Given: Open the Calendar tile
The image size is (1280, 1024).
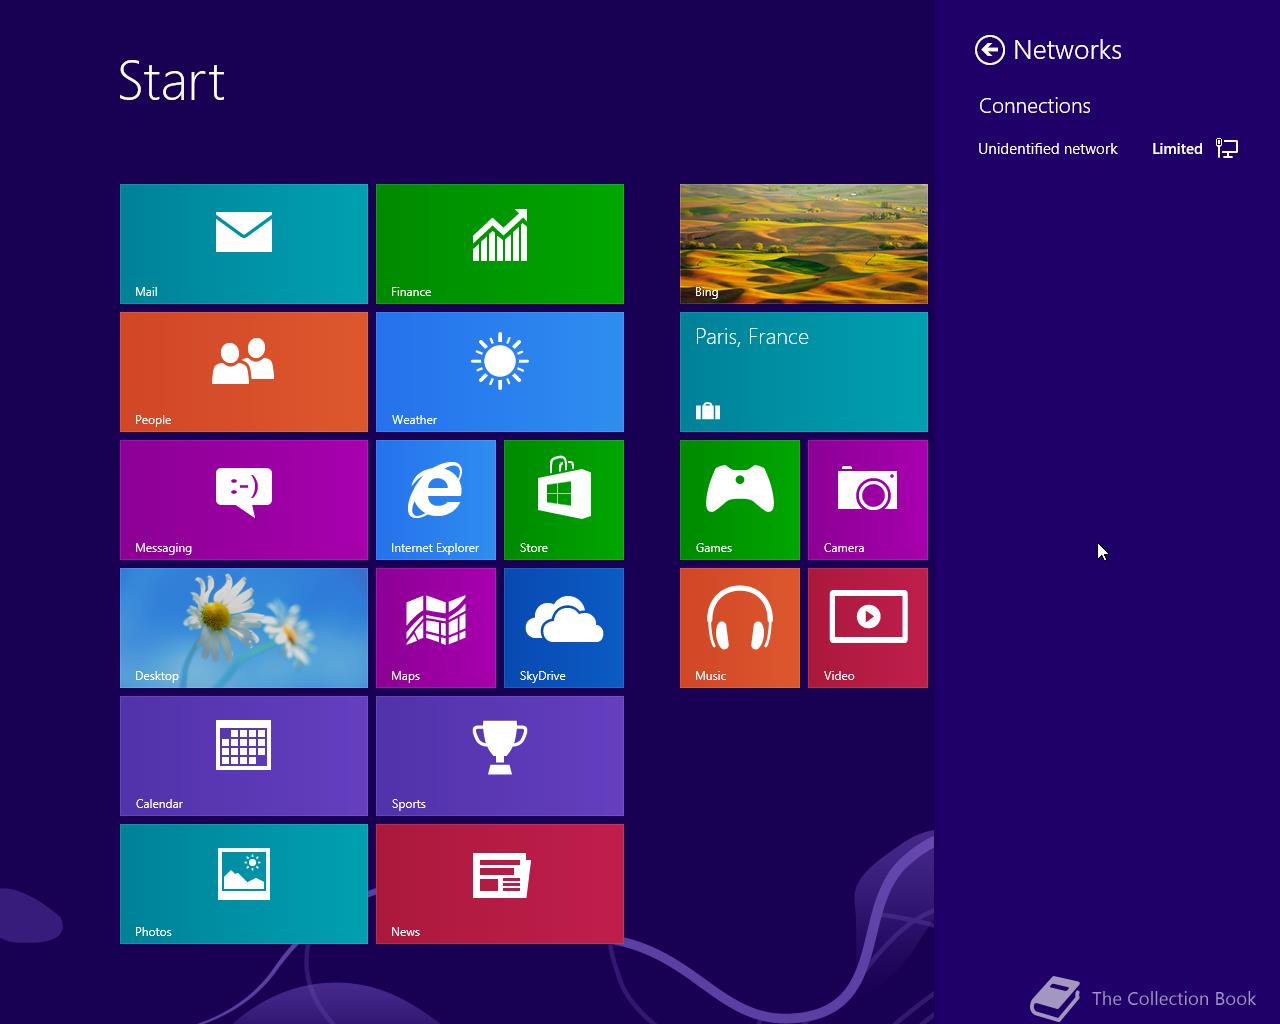Looking at the screenshot, I should tap(244, 756).
